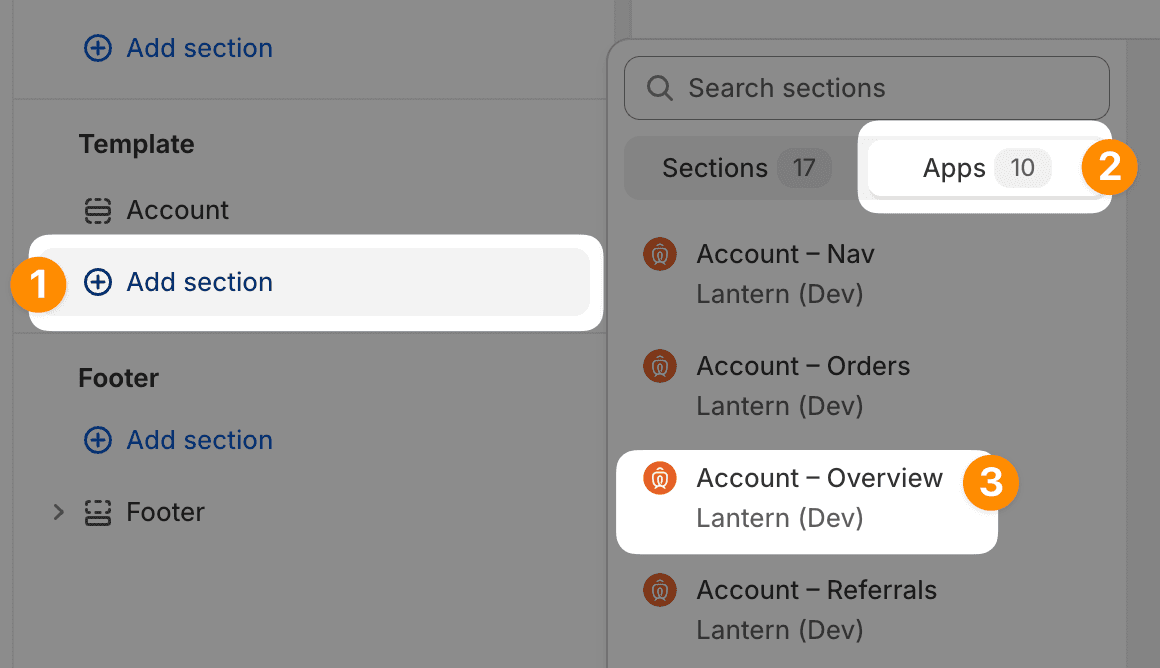This screenshot has width=1160, height=668.
Task: Click the Lantern icon beside Account – Referrals
Action: (659, 591)
